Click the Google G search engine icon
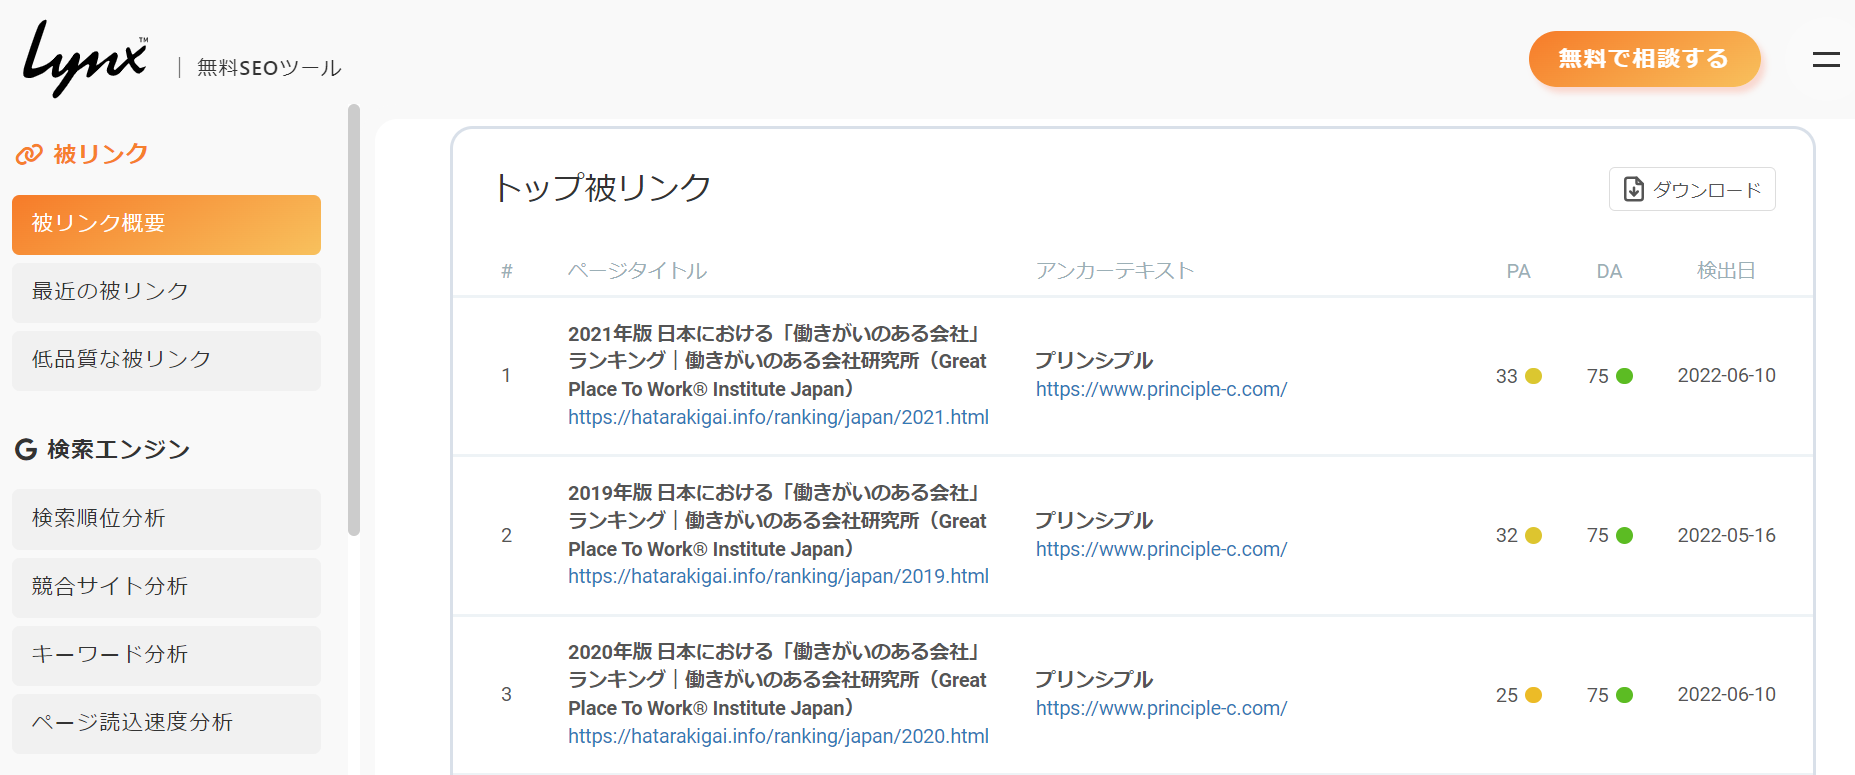The height and width of the screenshot is (775, 1855). 26,450
